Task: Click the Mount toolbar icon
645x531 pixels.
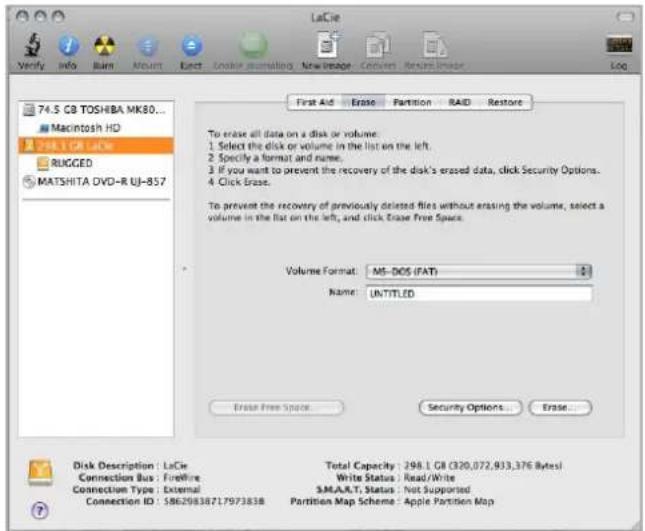Action: (148, 45)
